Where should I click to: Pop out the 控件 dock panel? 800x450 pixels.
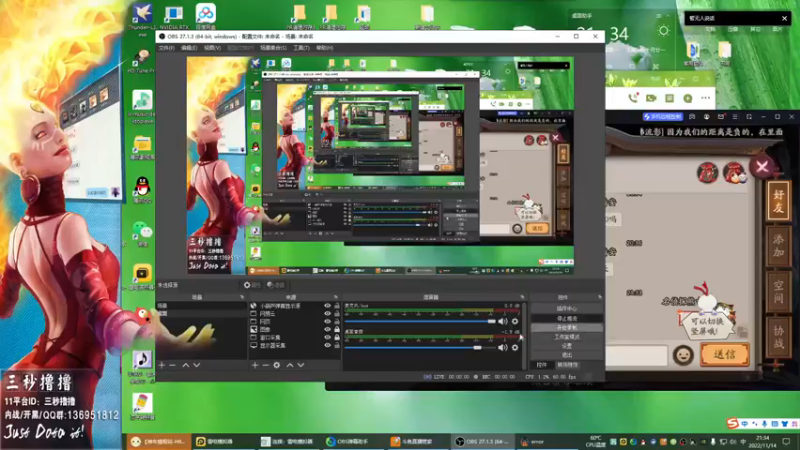click(x=599, y=297)
